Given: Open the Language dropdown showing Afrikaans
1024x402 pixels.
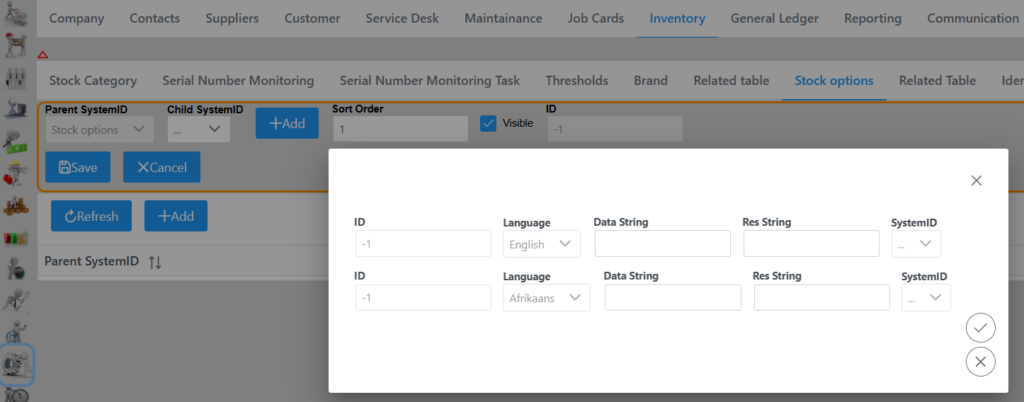Looking at the screenshot, I should 546,297.
